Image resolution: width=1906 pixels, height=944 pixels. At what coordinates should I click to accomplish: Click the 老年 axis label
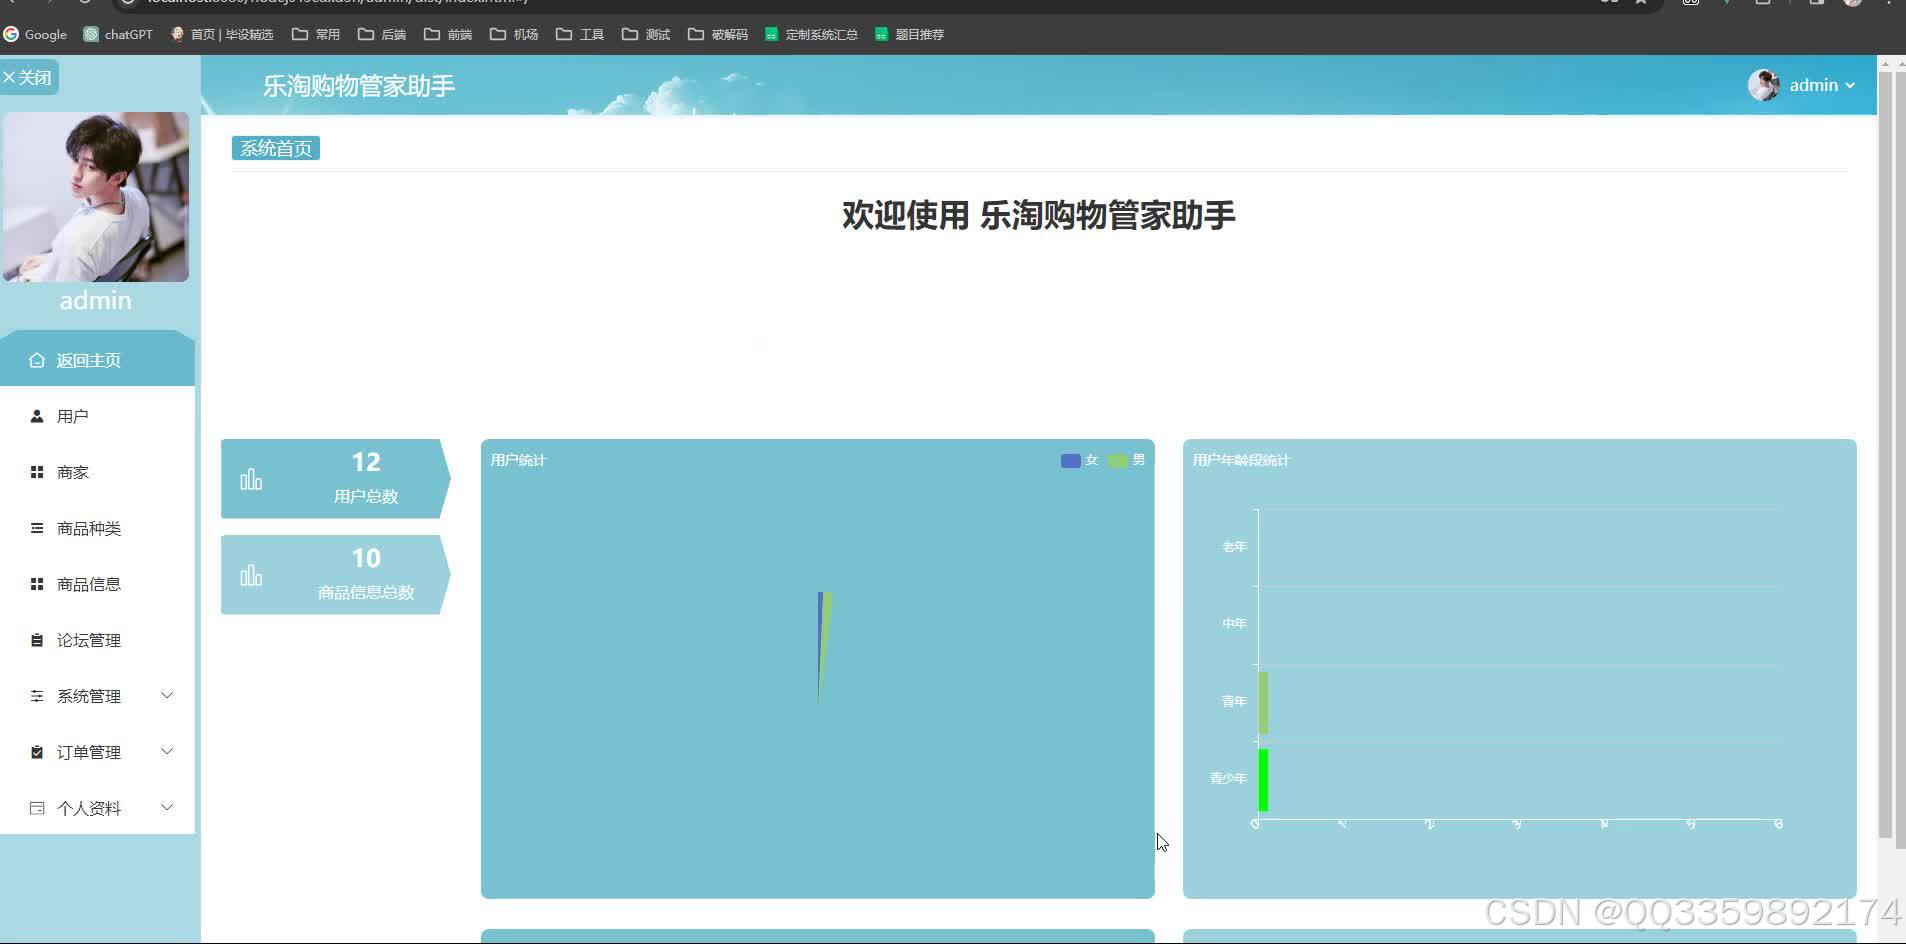coord(1234,547)
